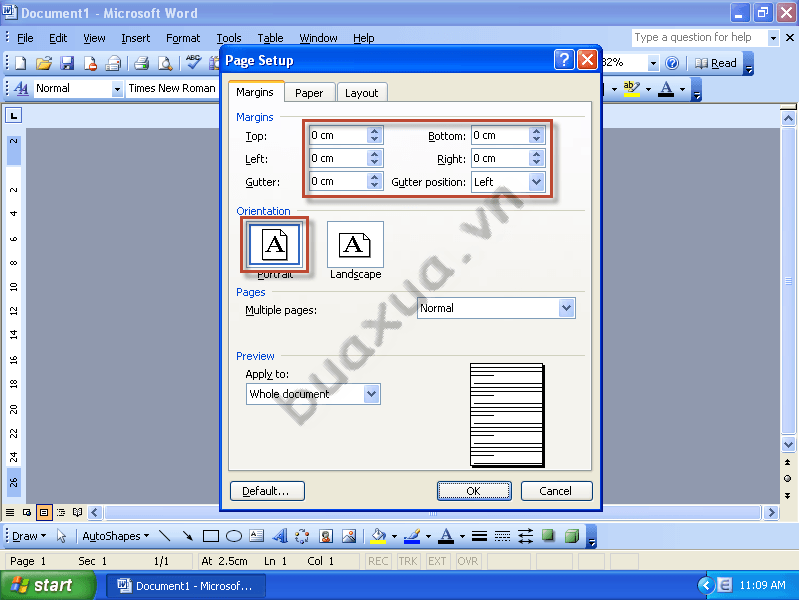Click the New Blank Document icon
The width and height of the screenshot is (799, 600).
[x=20, y=63]
